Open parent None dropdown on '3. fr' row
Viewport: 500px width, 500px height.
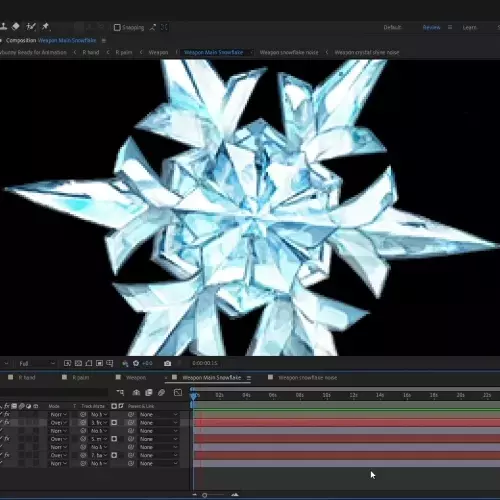(159, 423)
